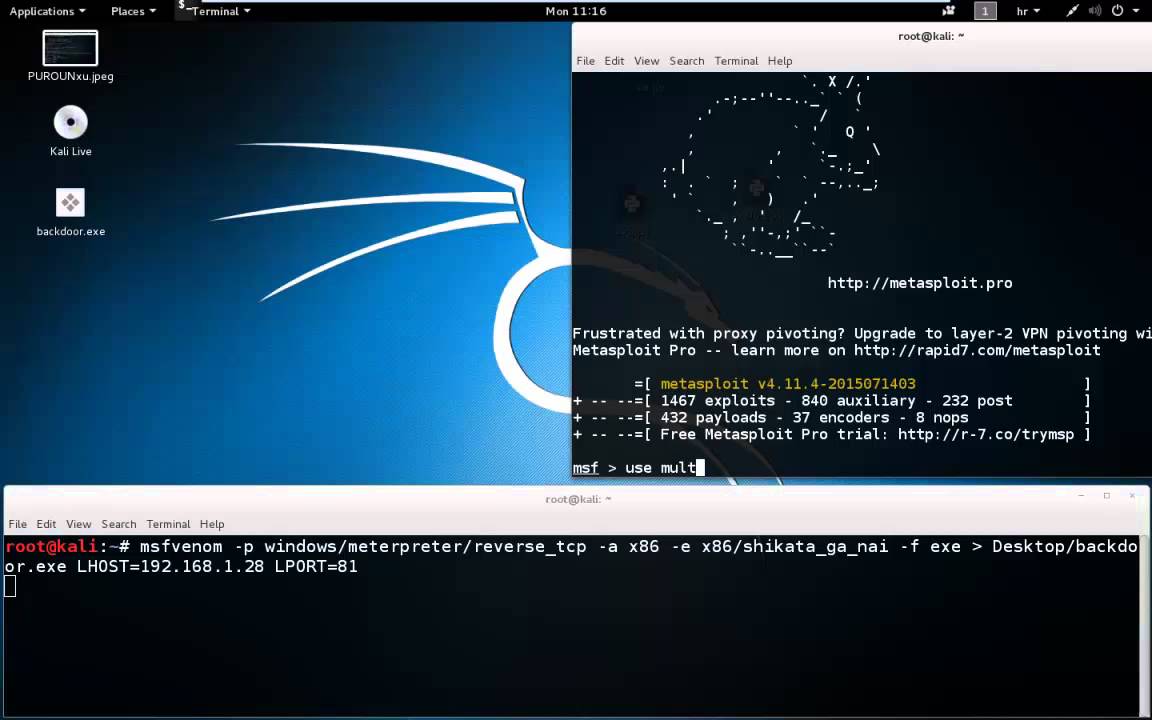Open View menu in upper terminal window

pos(647,61)
